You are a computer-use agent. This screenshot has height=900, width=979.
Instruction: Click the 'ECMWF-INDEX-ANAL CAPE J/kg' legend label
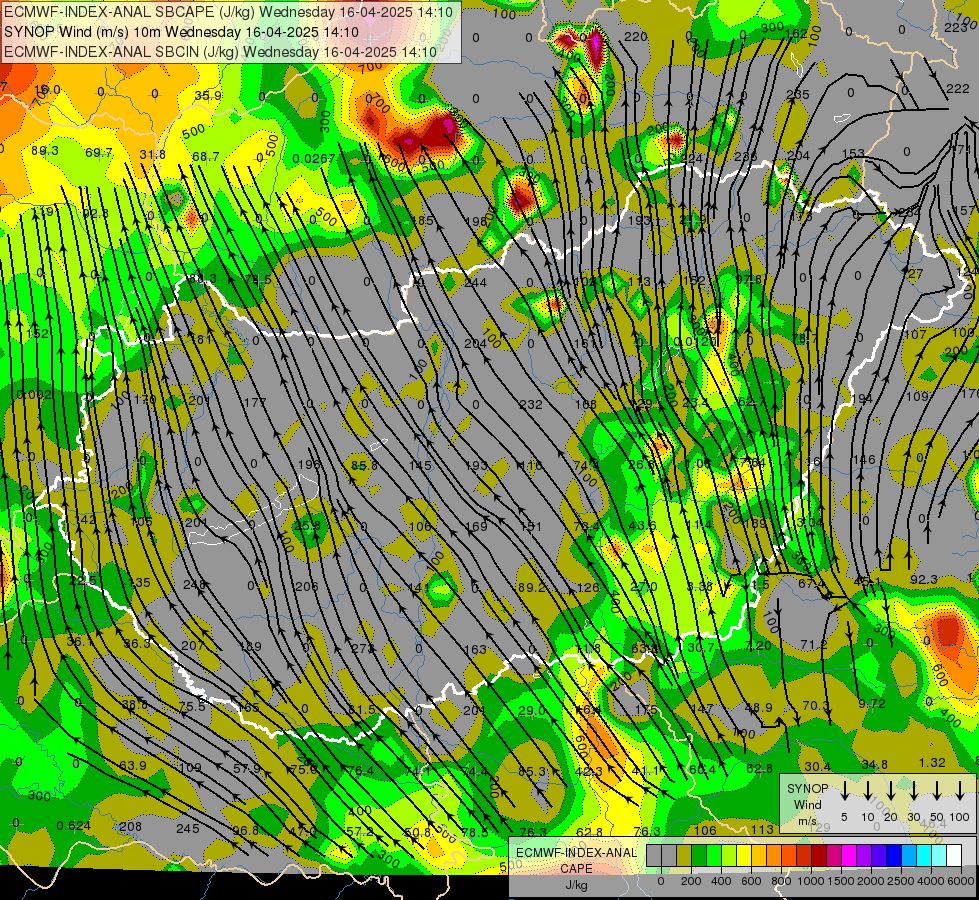pos(576,869)
